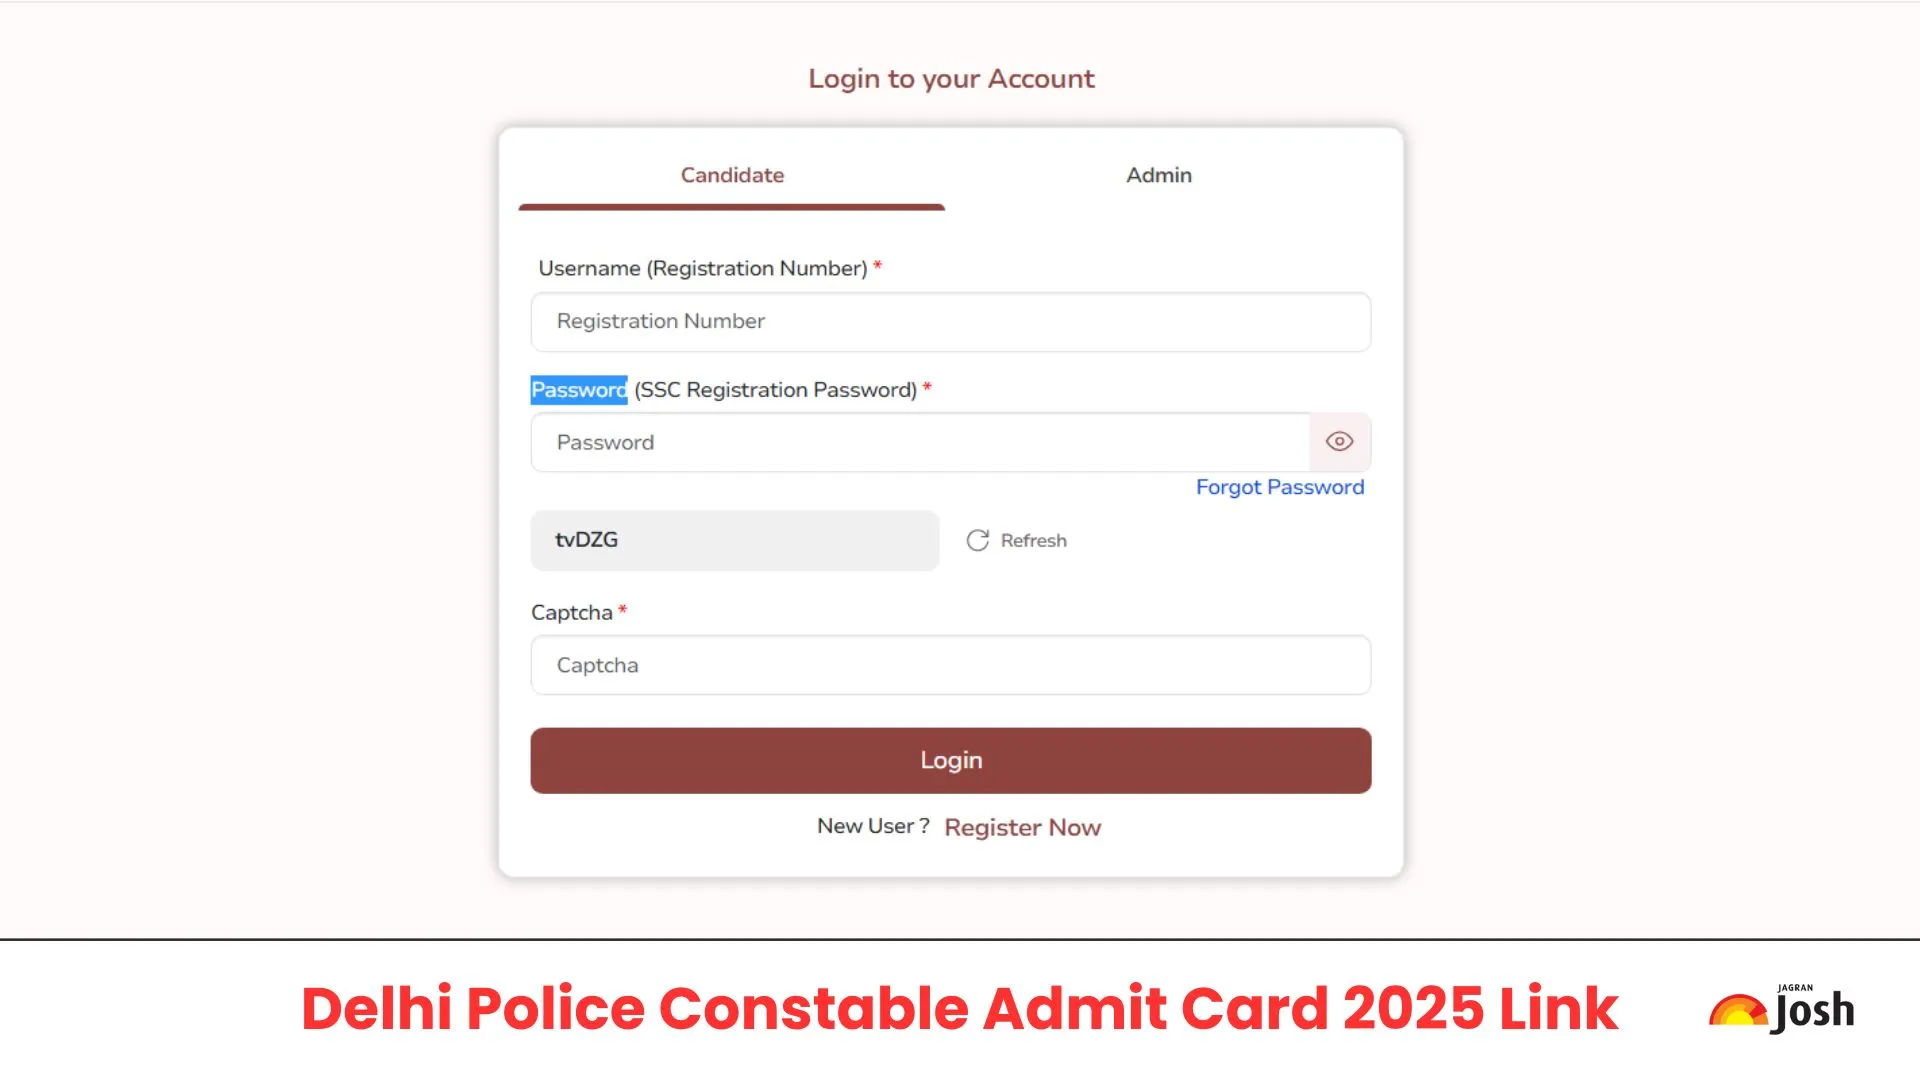Click the highlighted Password word in label
1920x1080 pixels.
(x=578, y=390)
